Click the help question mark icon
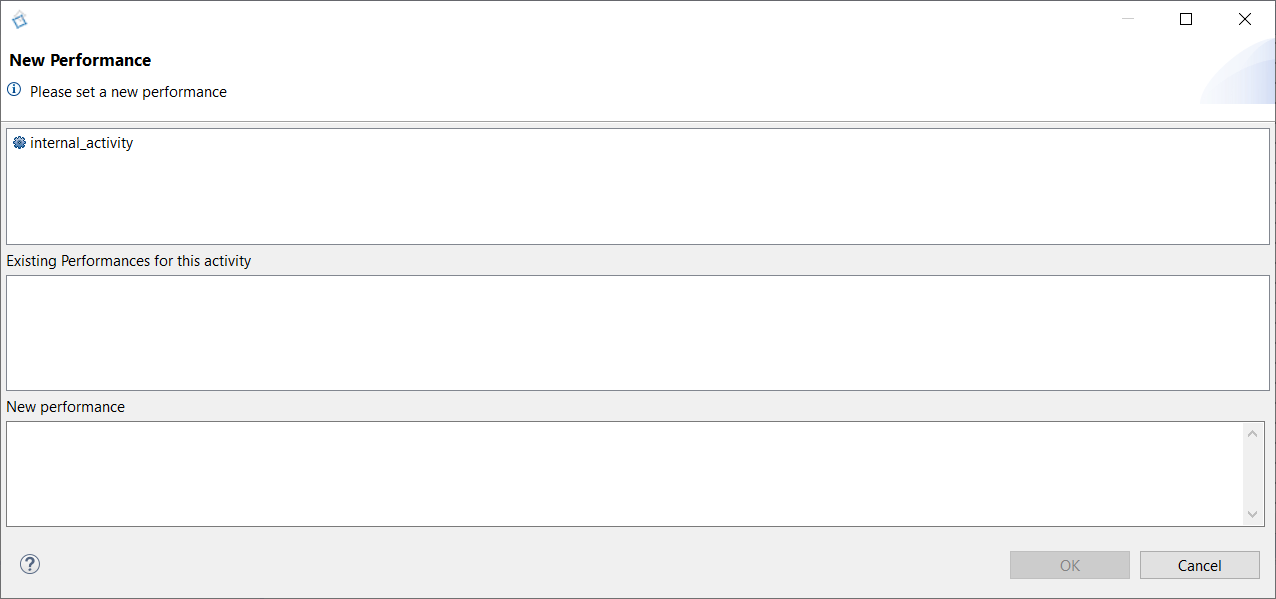This screenshot has width=1276, height=599. click(30, 564)
